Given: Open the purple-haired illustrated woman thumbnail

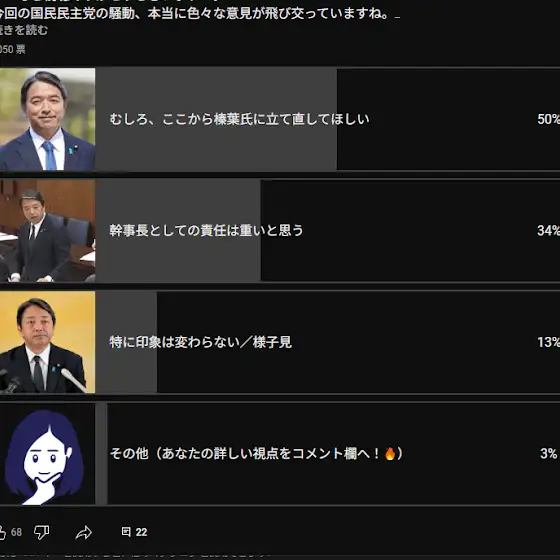Looking at the screenshot, I should 48,454.
